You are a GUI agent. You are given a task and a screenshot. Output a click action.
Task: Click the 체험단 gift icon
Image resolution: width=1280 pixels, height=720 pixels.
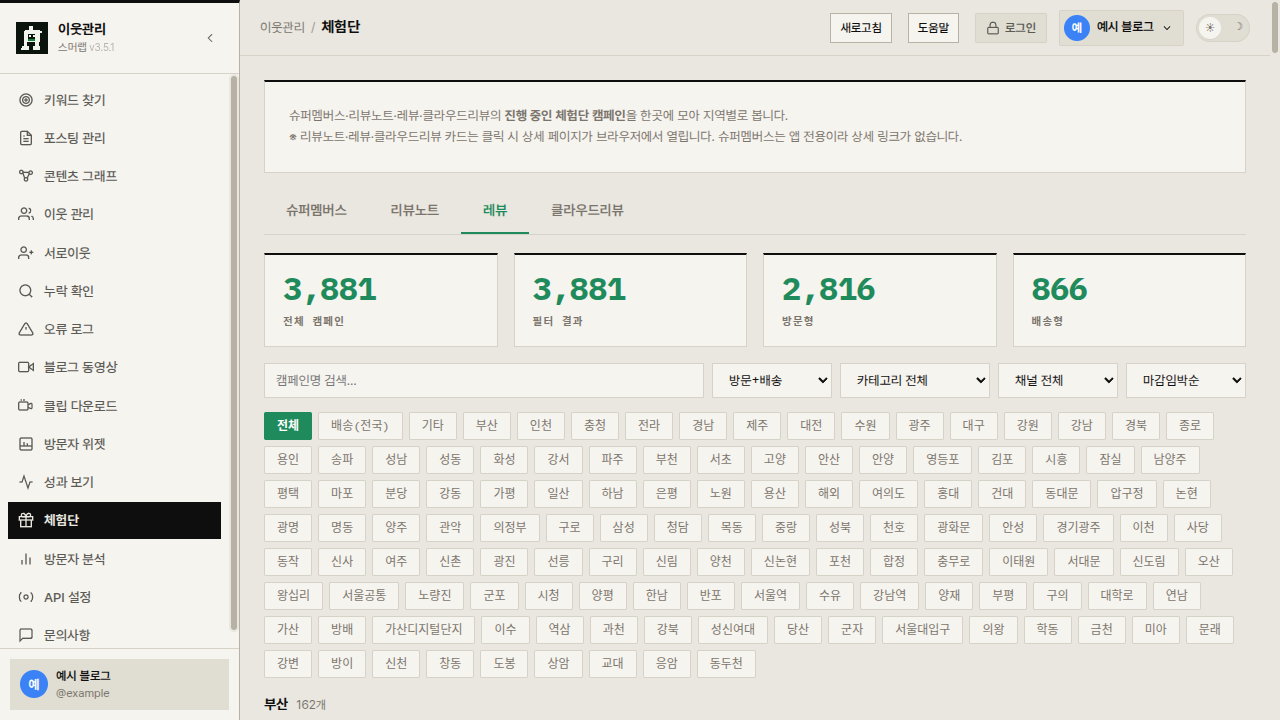(x=26, y=520)
